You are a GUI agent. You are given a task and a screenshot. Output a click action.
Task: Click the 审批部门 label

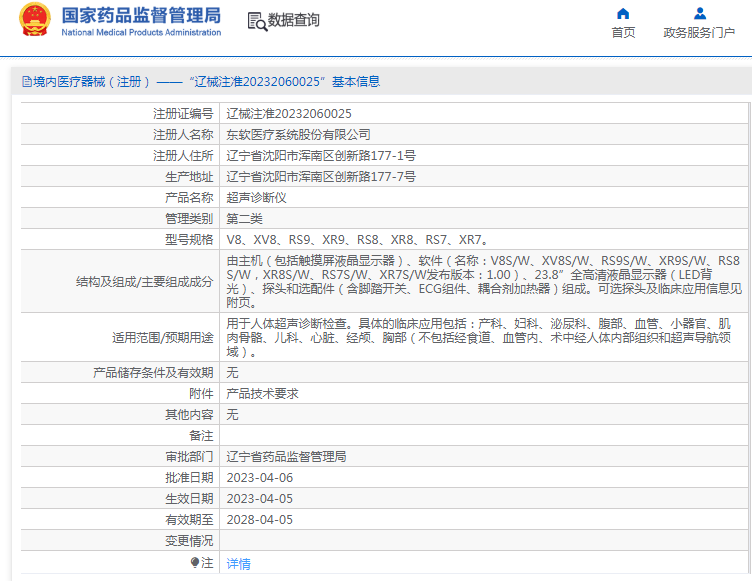[x=189, y=457]
